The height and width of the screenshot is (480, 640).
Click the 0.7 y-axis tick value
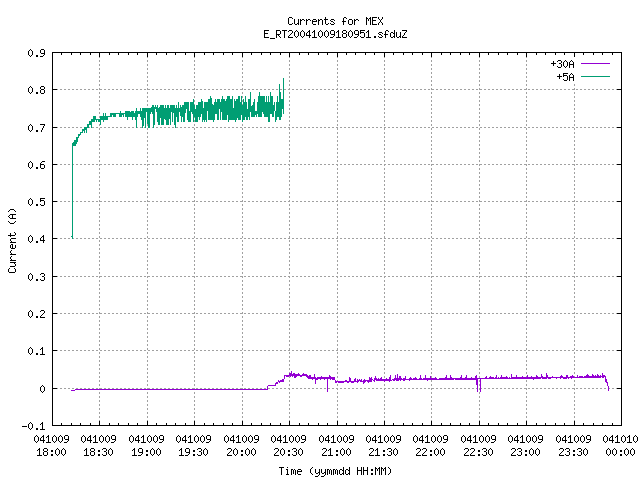(36, 128)
